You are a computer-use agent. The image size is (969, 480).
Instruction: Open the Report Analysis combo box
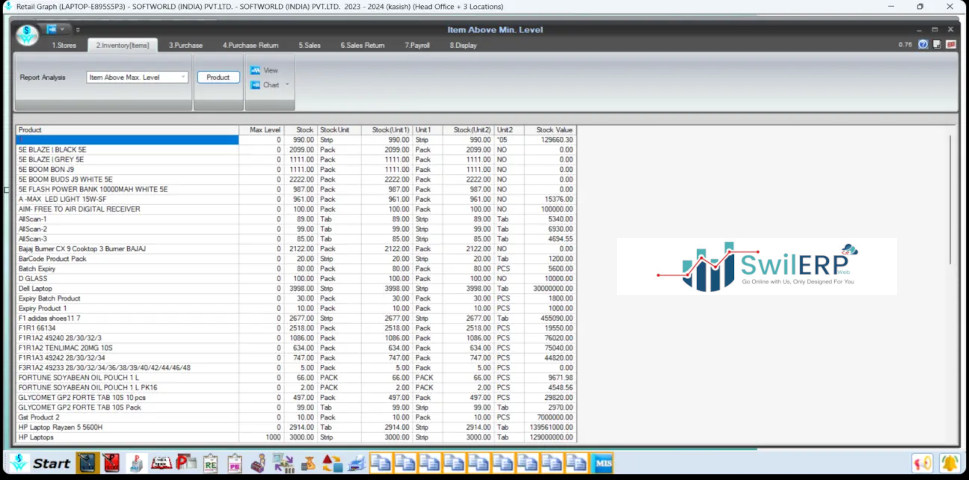tap(137, 77)
